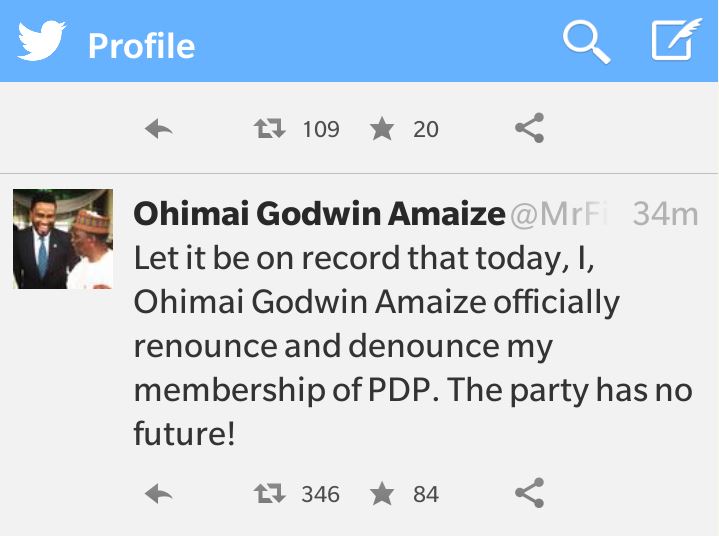Click the 109 retweet count number
This screenshot has width=719, height=536.
pyautogui.click(x=321, y=130)
